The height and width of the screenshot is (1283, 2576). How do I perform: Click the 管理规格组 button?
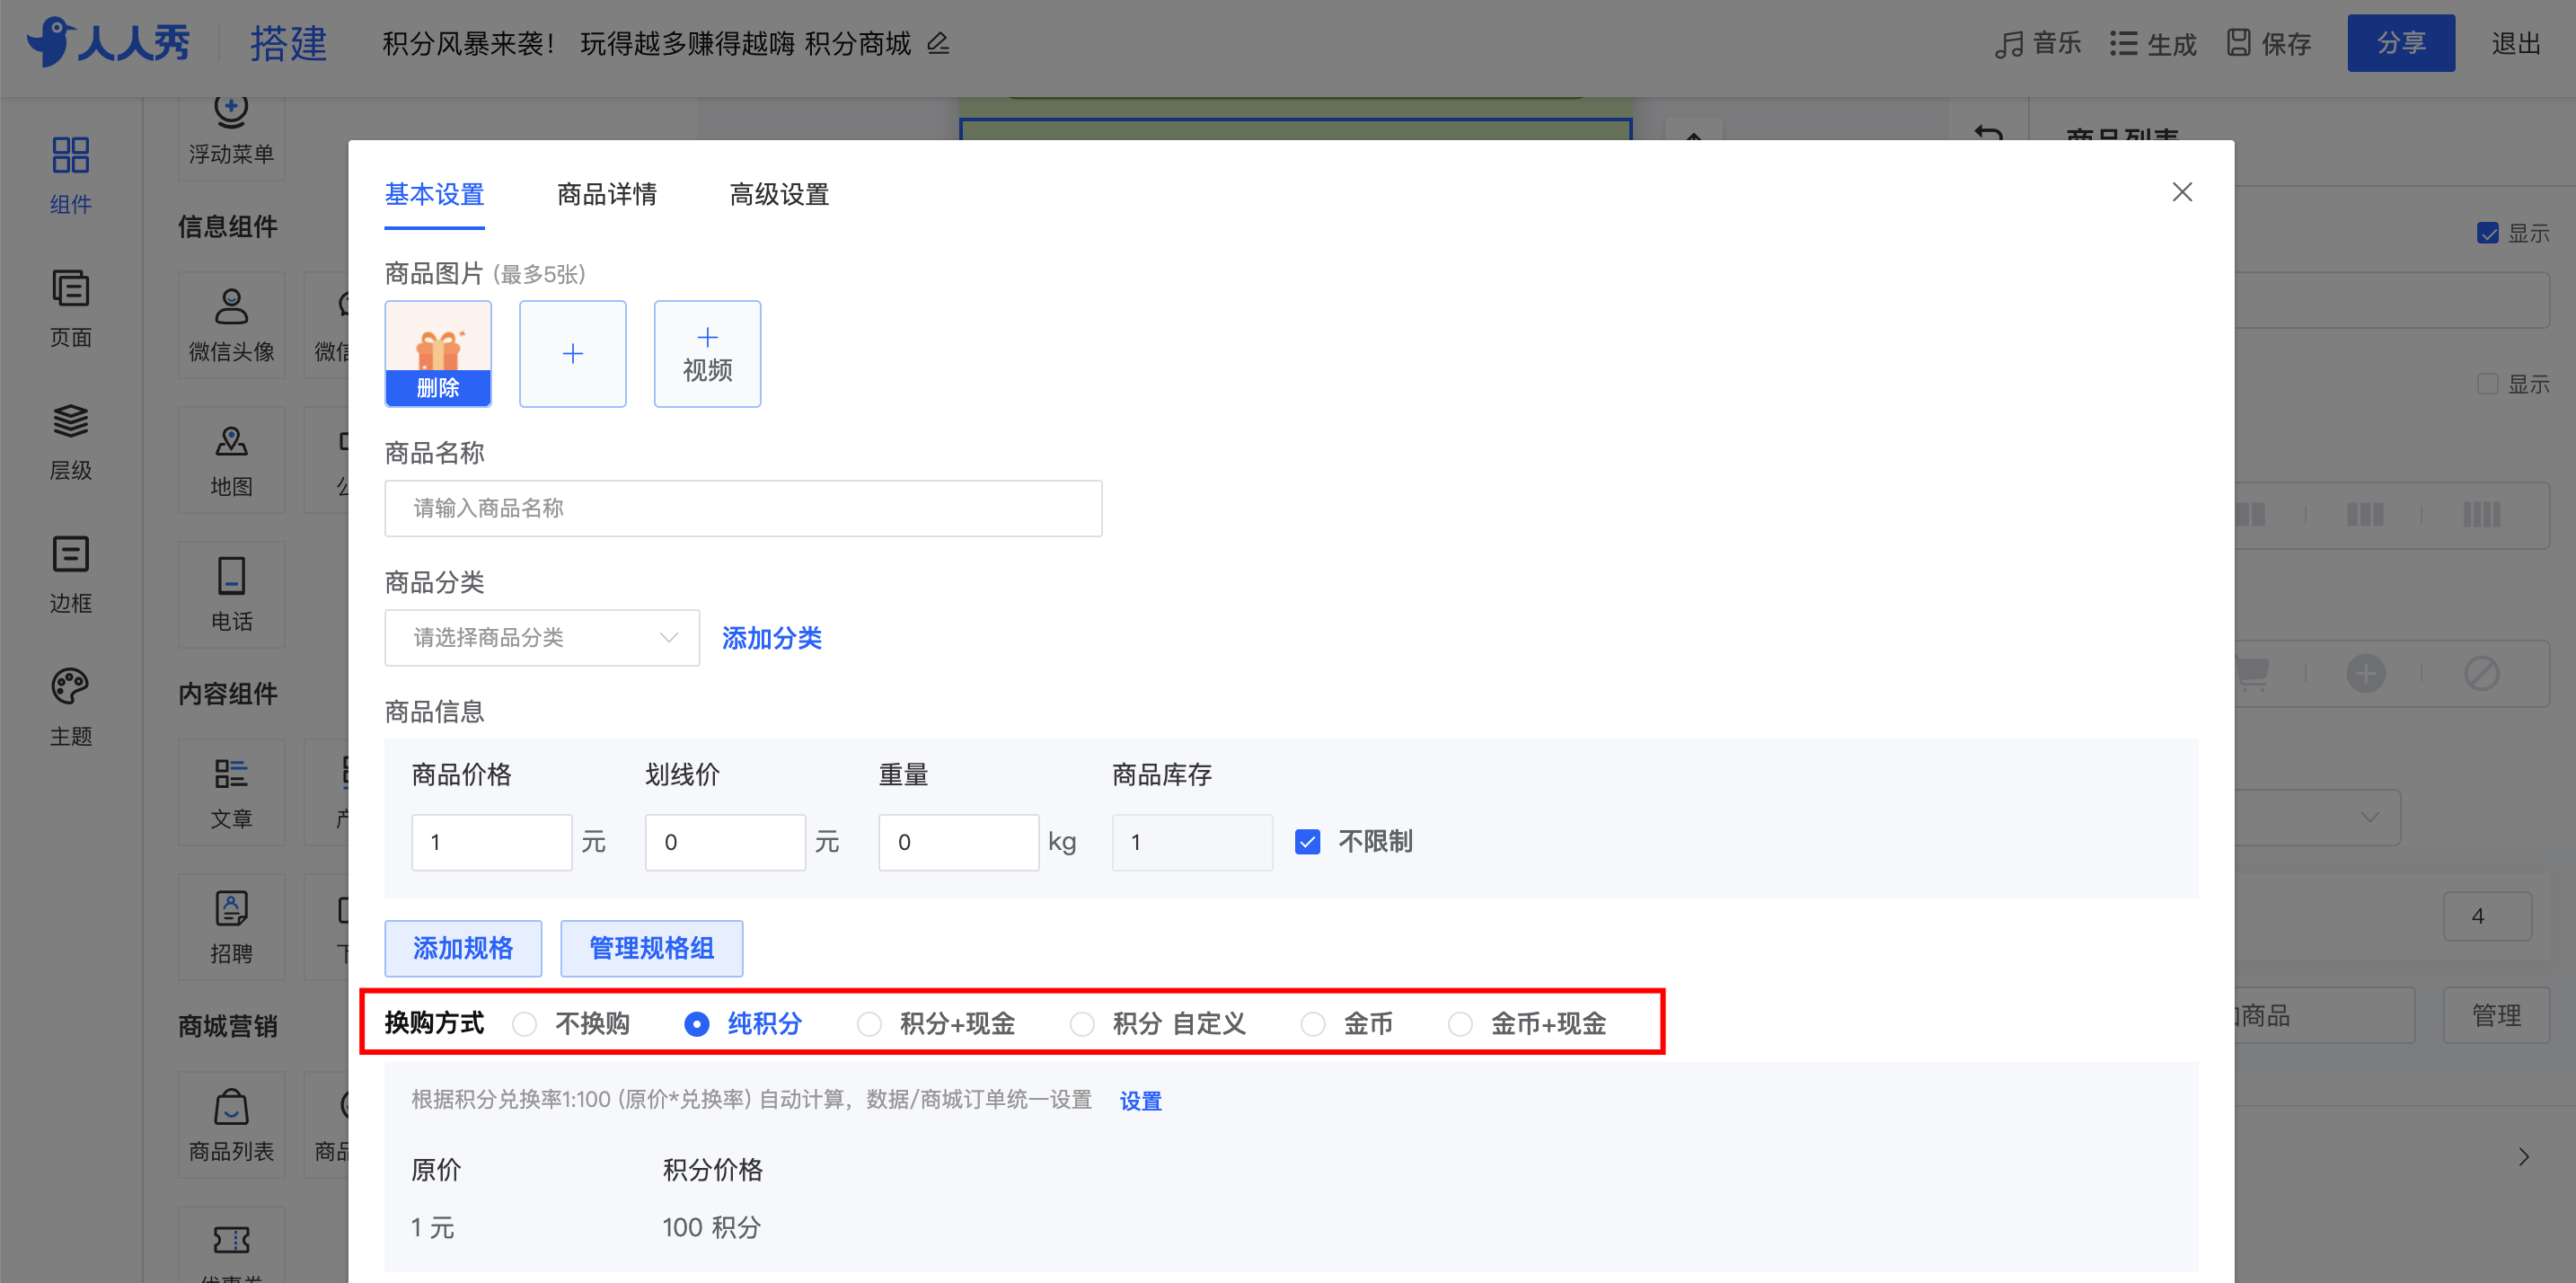[652, 948]
